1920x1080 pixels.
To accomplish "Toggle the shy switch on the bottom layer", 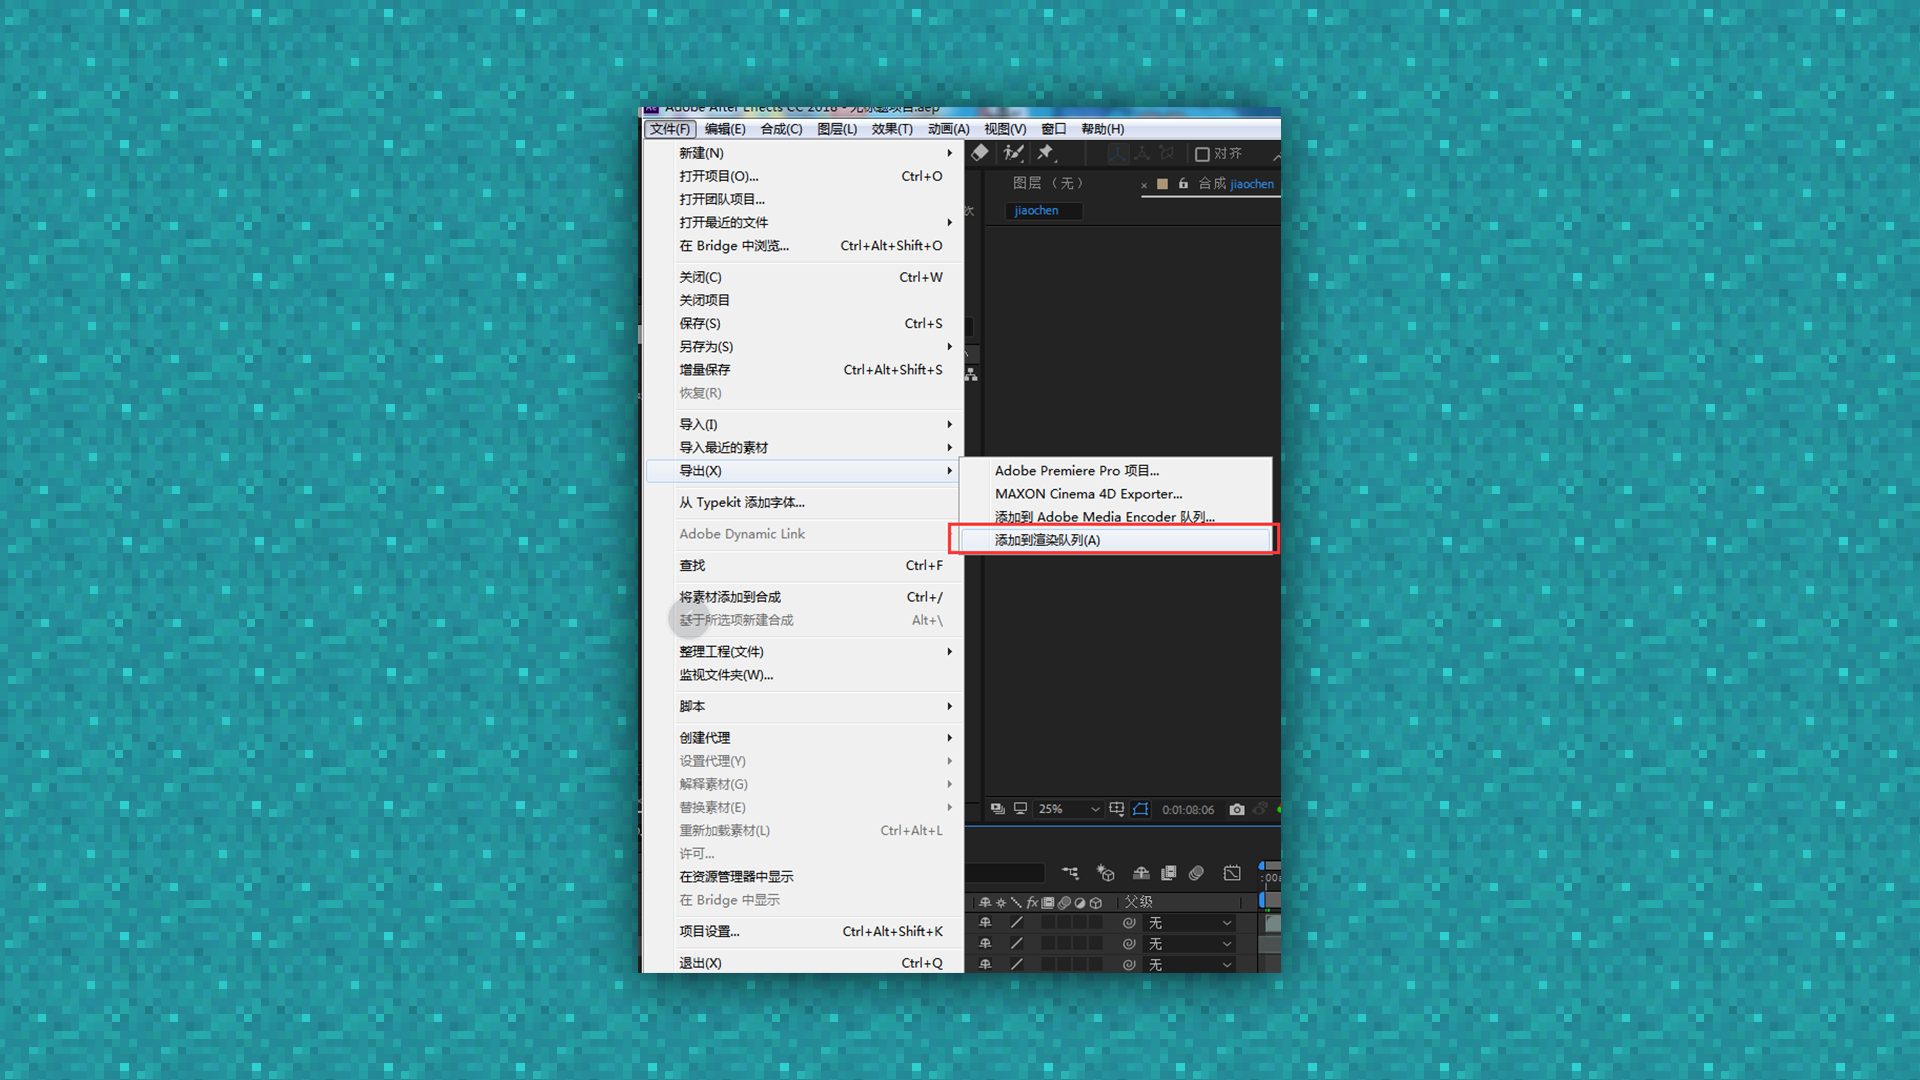I will click(985, 965).
